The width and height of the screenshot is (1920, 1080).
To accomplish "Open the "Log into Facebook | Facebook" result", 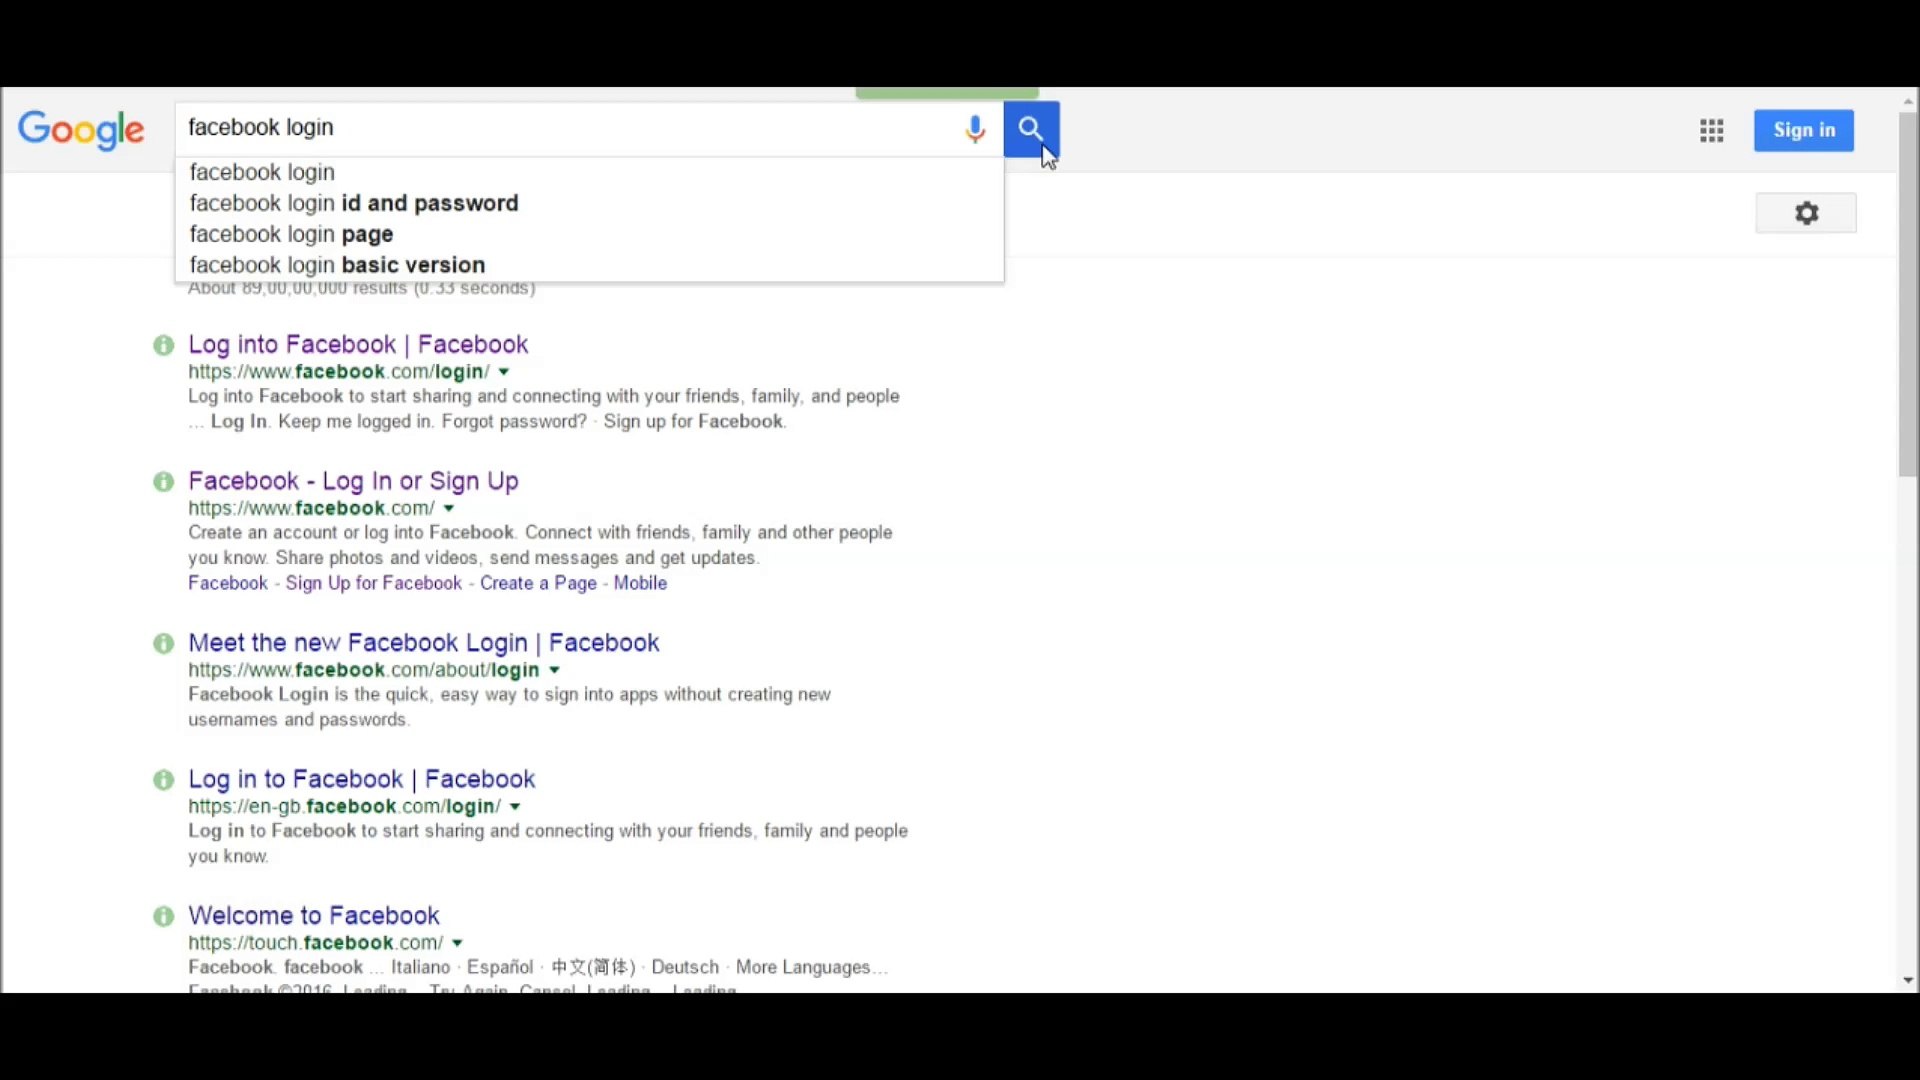I will click(x=358, y=345).
